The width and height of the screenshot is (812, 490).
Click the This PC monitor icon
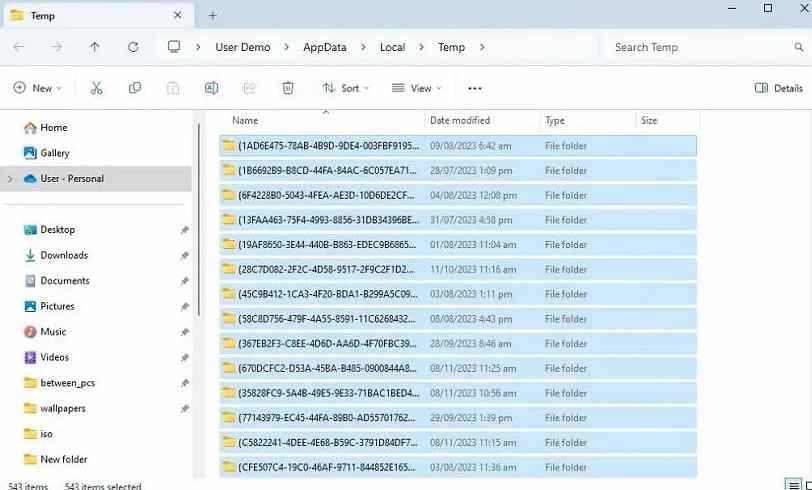(174, 47)
